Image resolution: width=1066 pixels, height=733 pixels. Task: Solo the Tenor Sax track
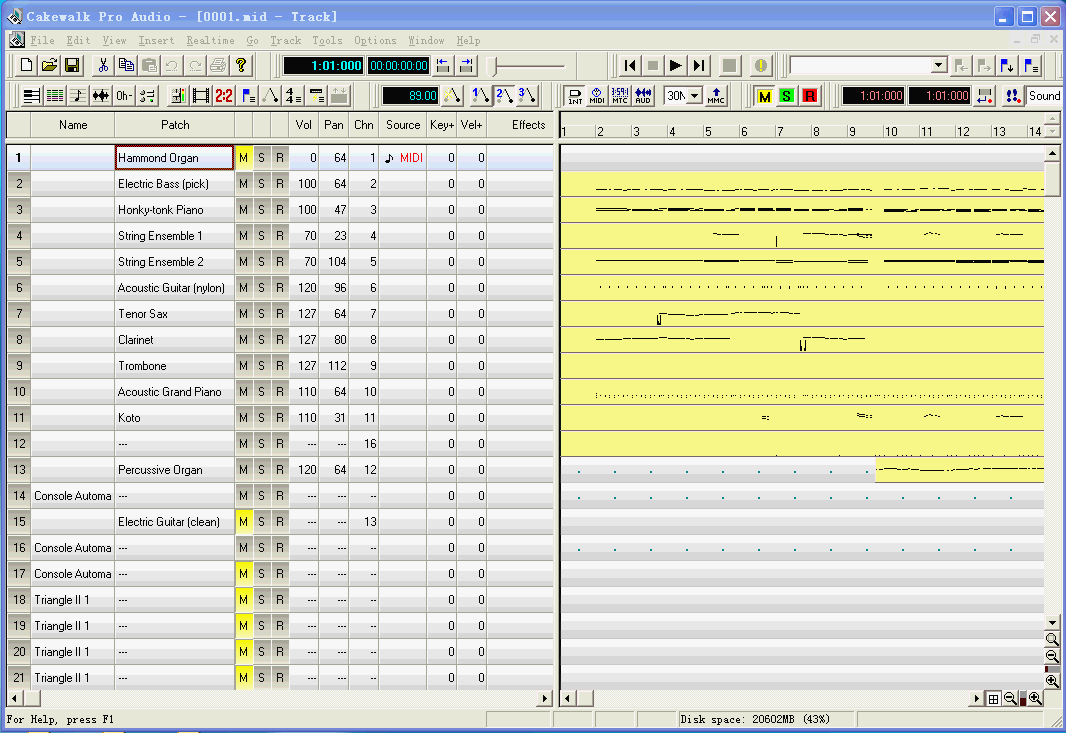(262, 314)
